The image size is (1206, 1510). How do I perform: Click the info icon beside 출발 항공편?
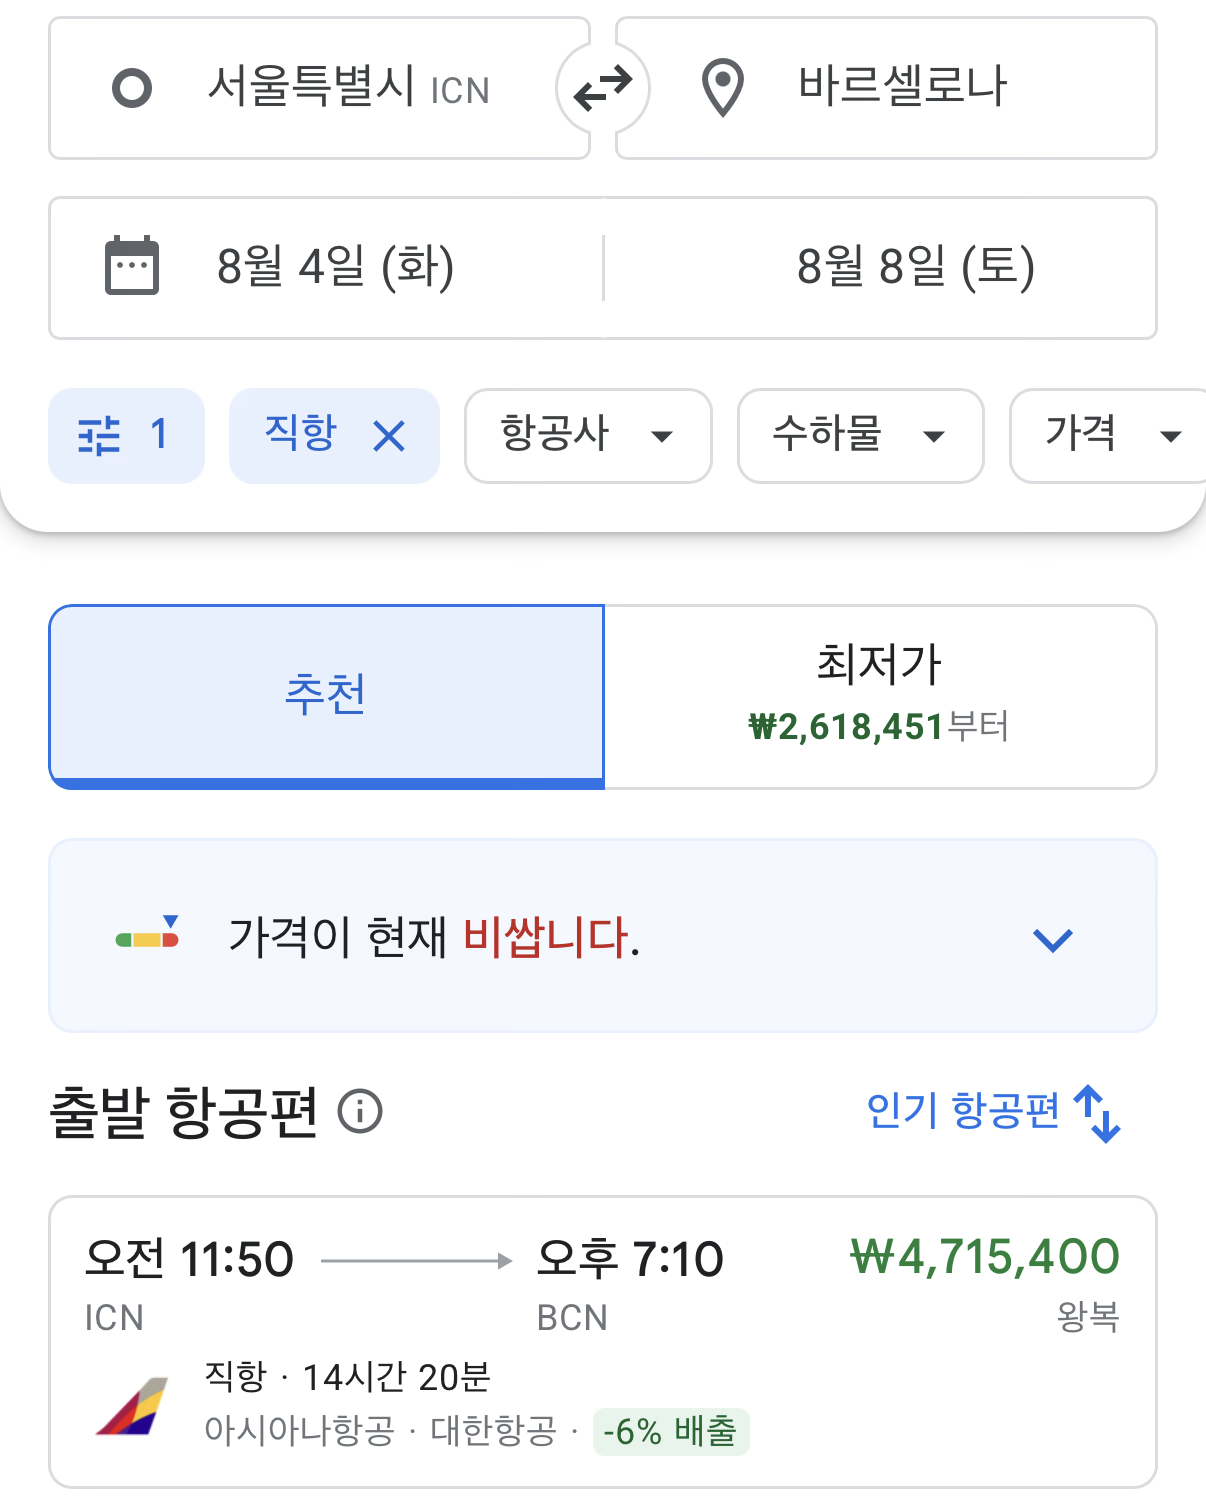(360, 1111)
